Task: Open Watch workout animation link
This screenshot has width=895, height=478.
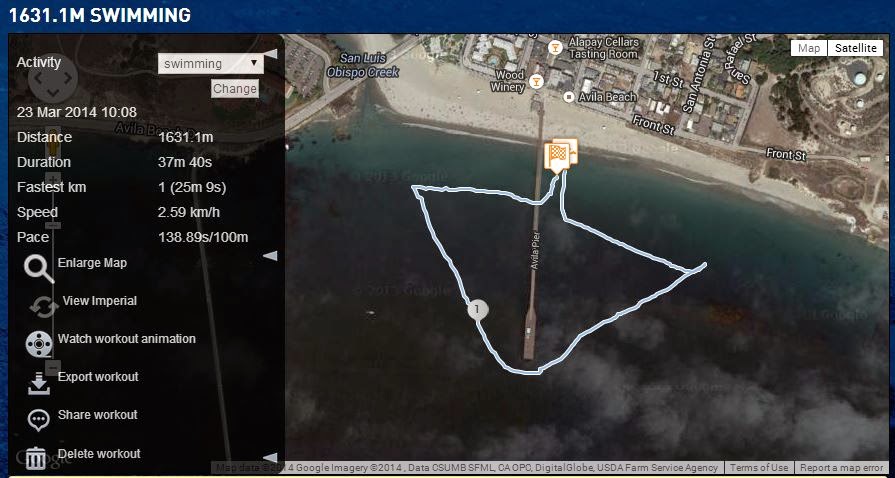Action: [x=127, y=339]
